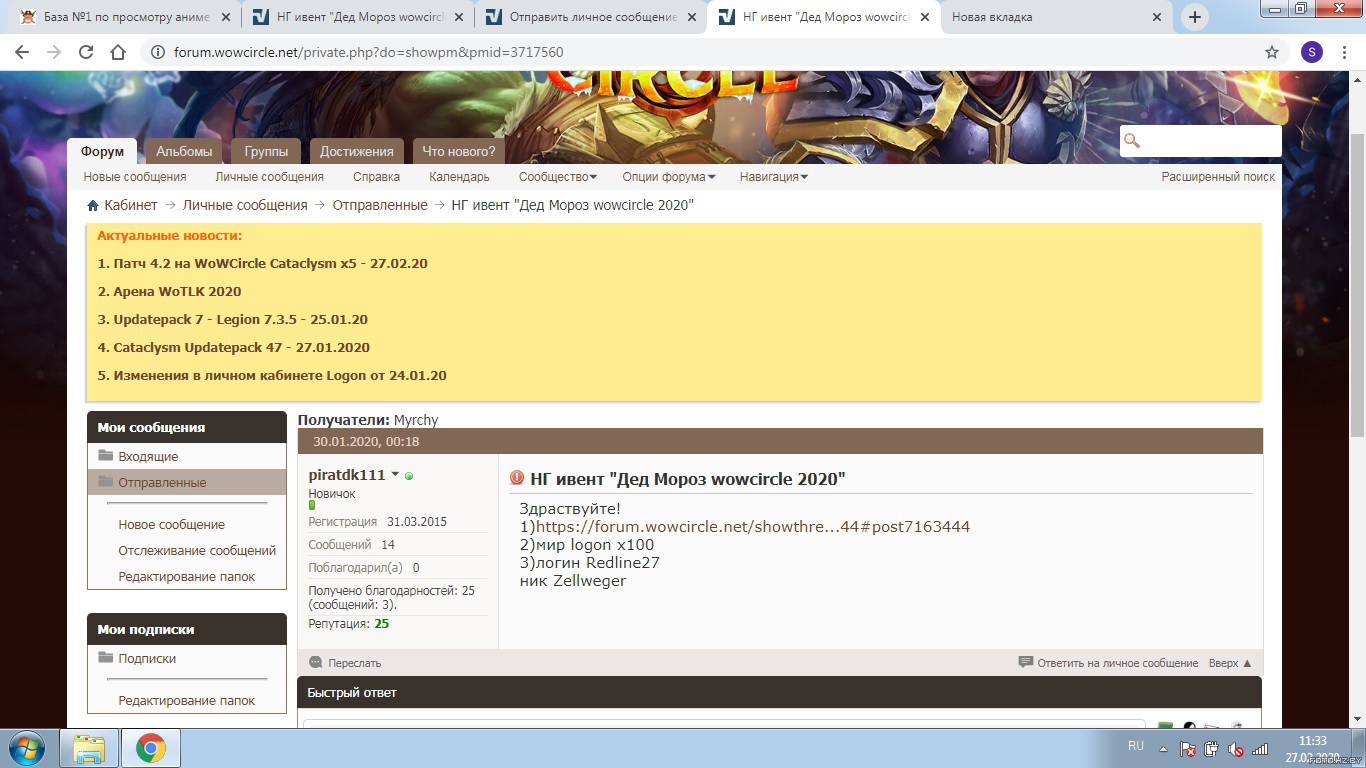Close the 'База №1 по просмотру аниме' tab
Screen dimensions: 1366x768
click(226, 17)
